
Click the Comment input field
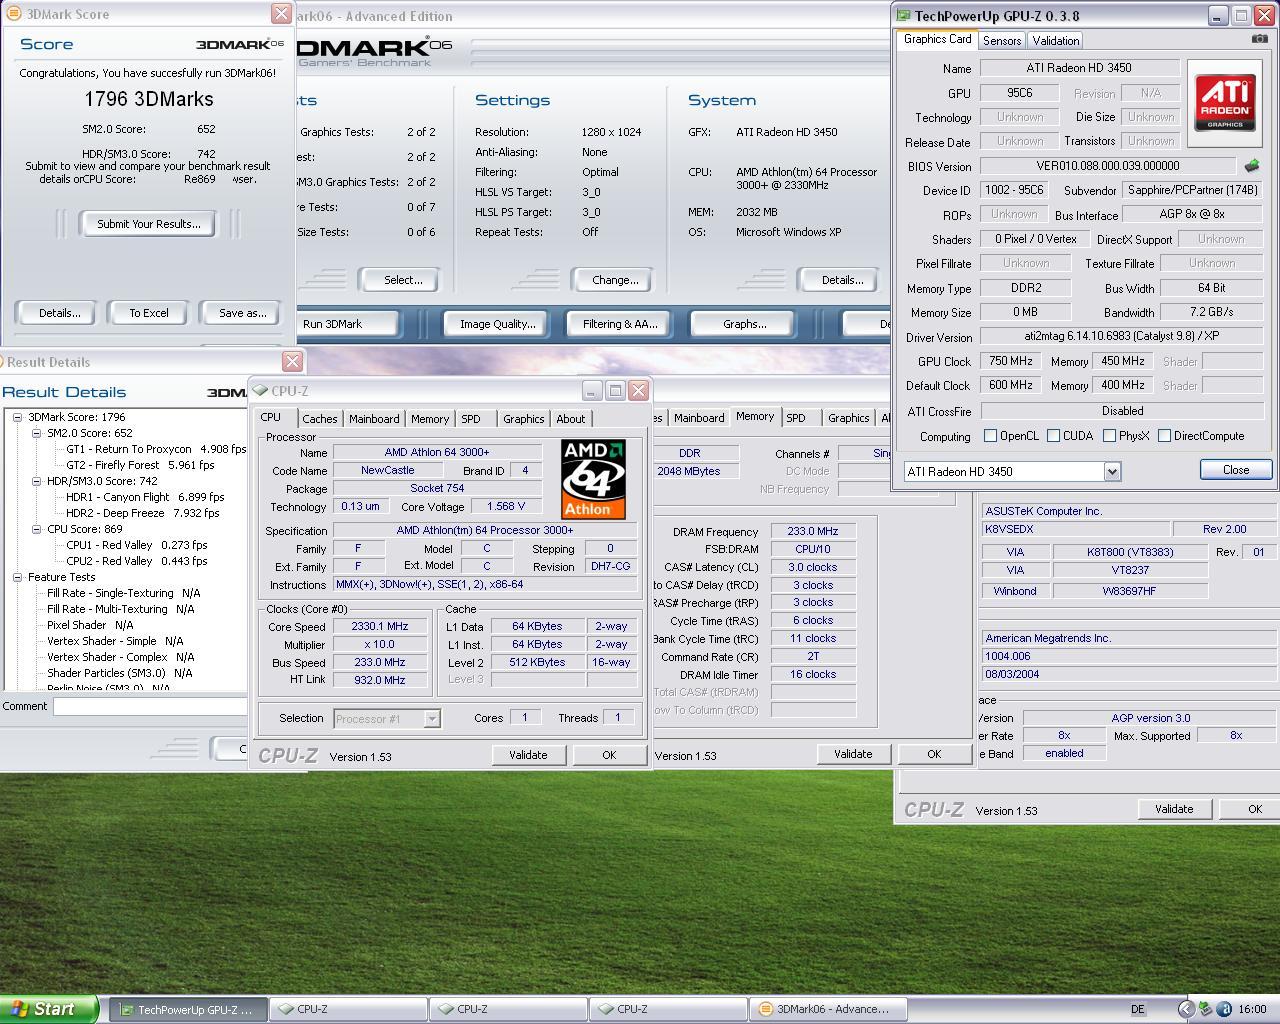150,706
